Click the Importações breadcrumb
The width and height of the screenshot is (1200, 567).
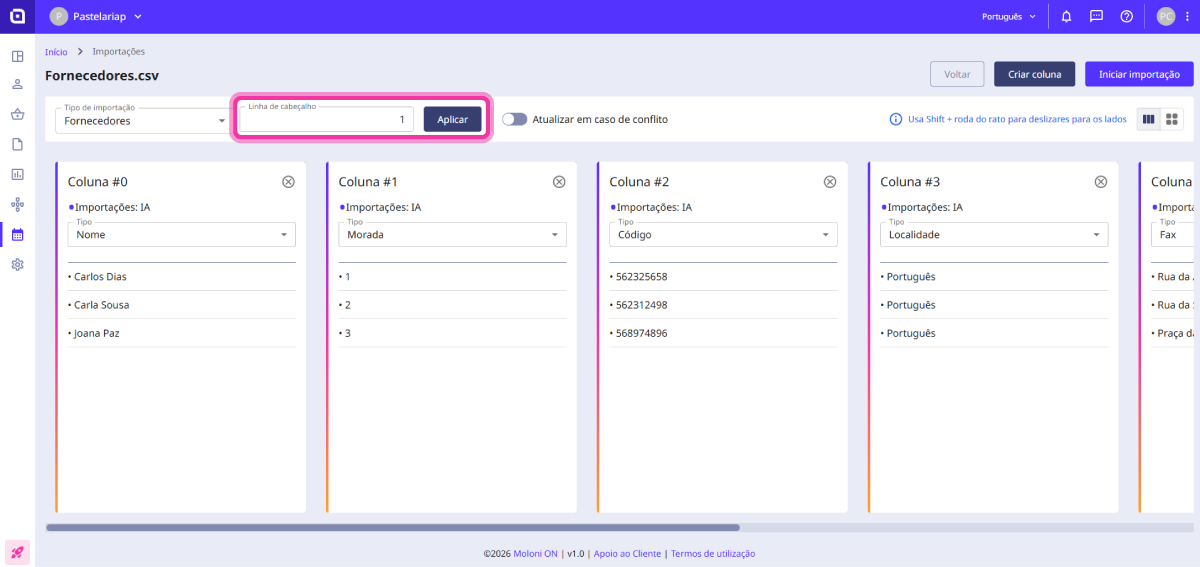tap(118, 51)
